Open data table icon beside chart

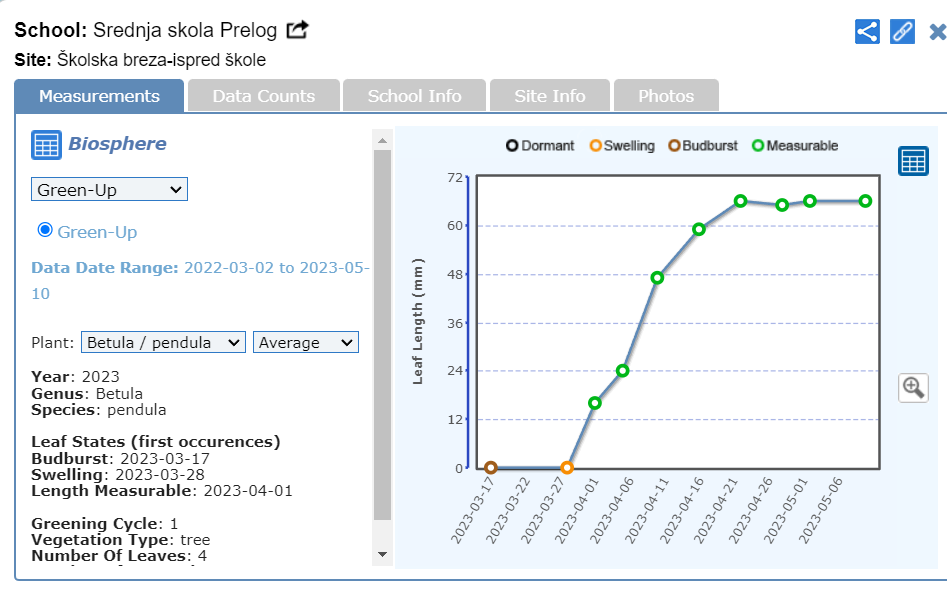[x=912, y=161]
